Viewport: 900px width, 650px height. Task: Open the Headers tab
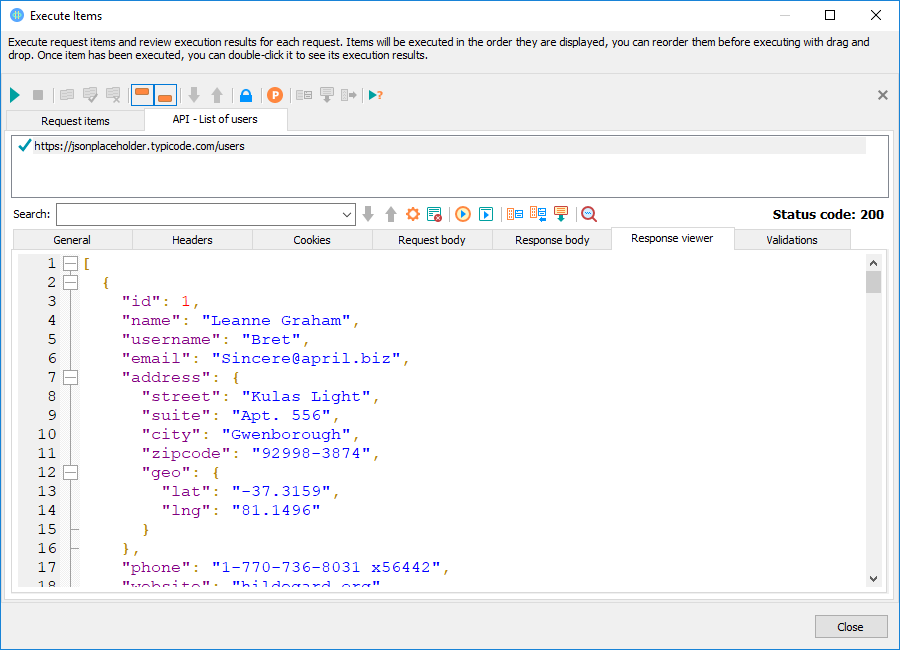coord(192,239)
